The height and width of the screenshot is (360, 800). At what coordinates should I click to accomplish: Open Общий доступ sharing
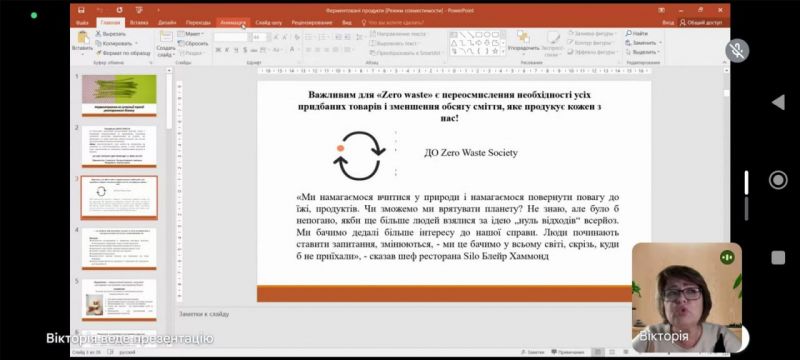702,22
